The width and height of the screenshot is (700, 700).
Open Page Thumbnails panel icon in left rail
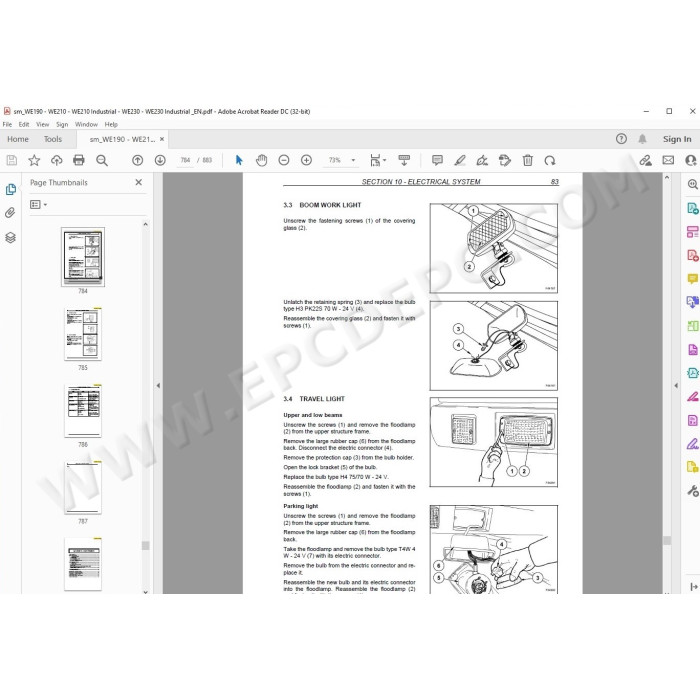(x=11, y=189)
